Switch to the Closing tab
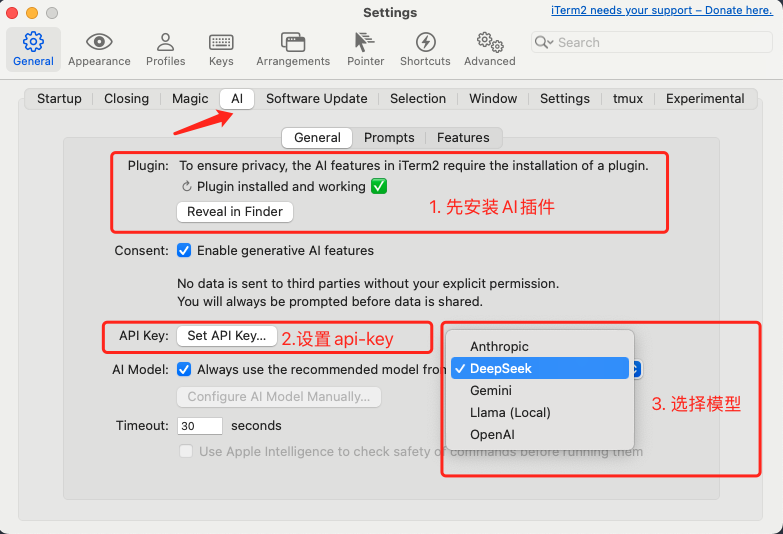This screenshot has height=534, width=783. (126, 98)
